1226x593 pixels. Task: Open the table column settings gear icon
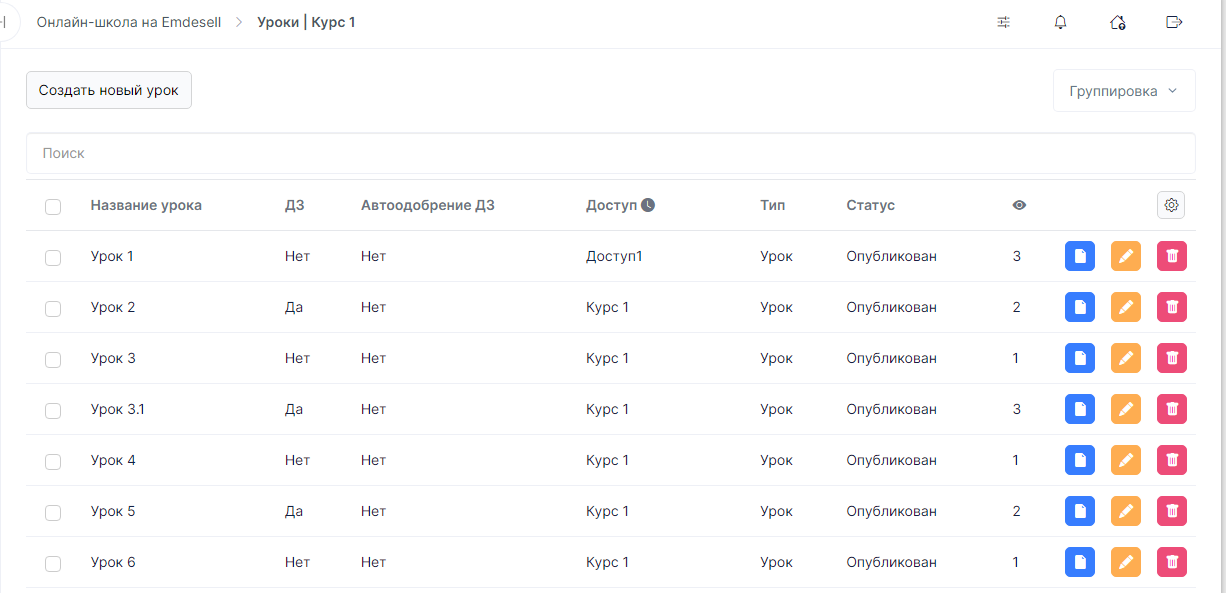tap(1171, 205)
